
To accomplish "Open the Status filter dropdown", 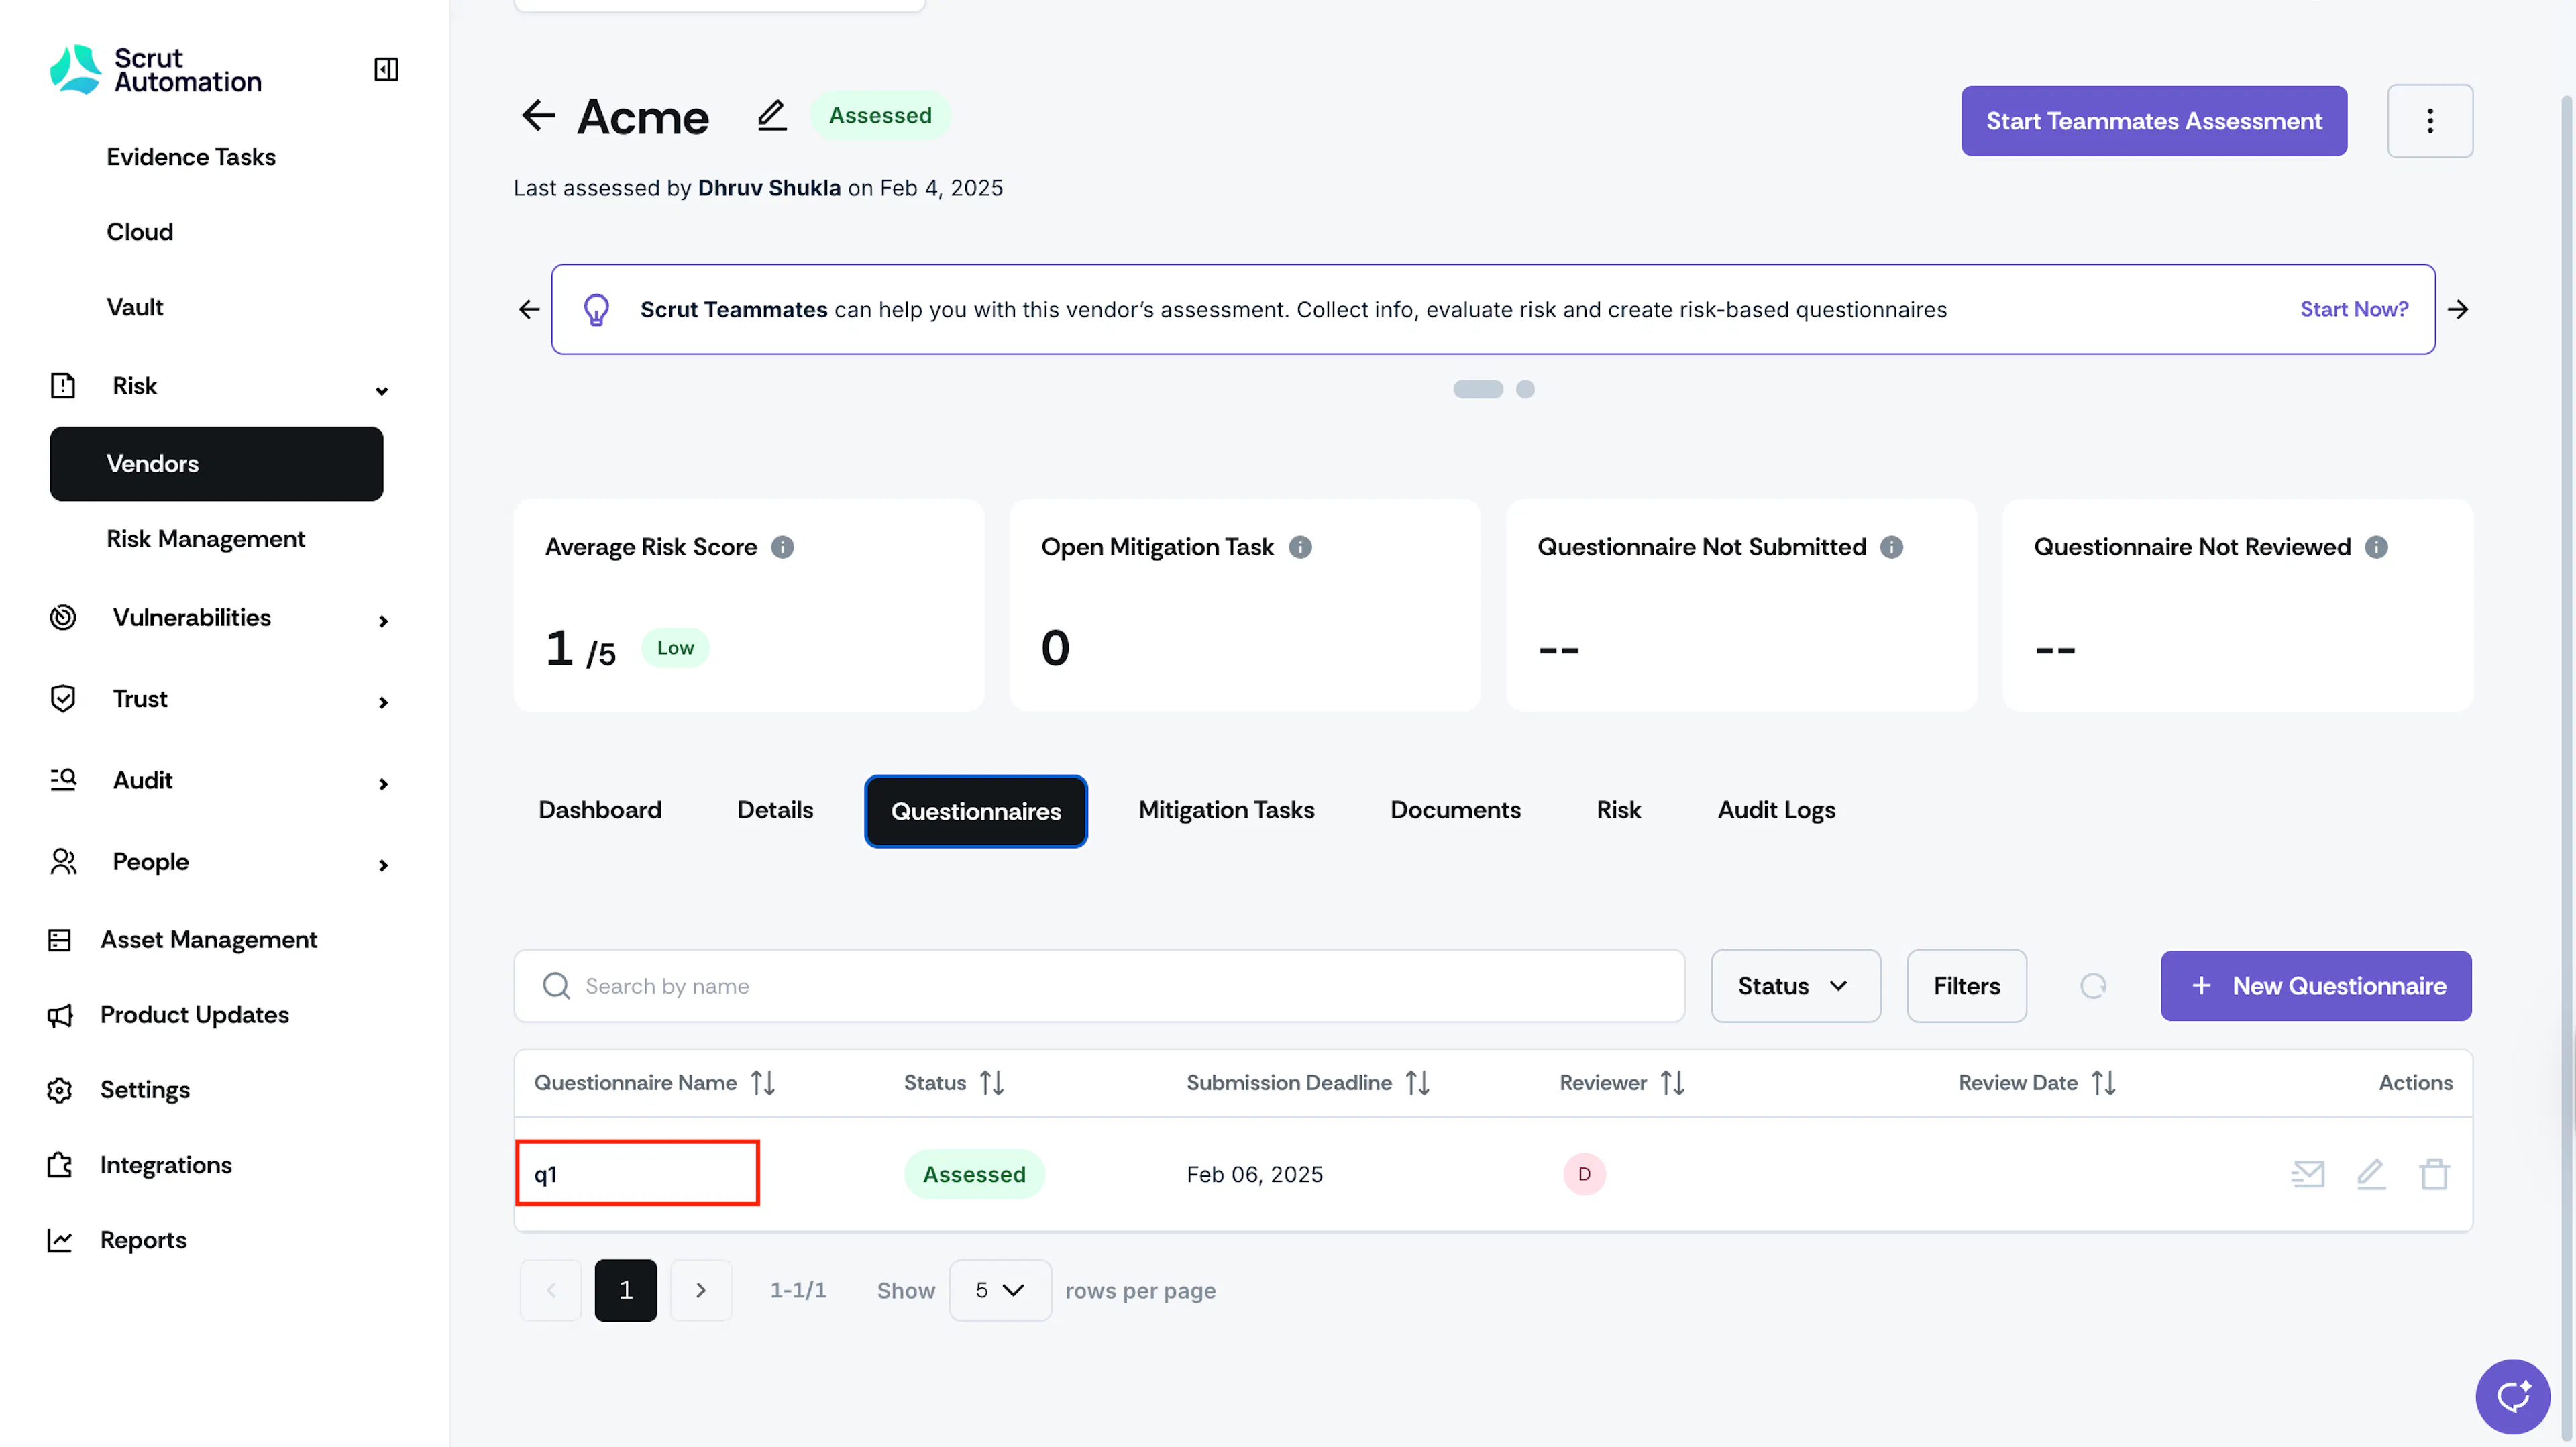I will click(x=1795, y=986).
